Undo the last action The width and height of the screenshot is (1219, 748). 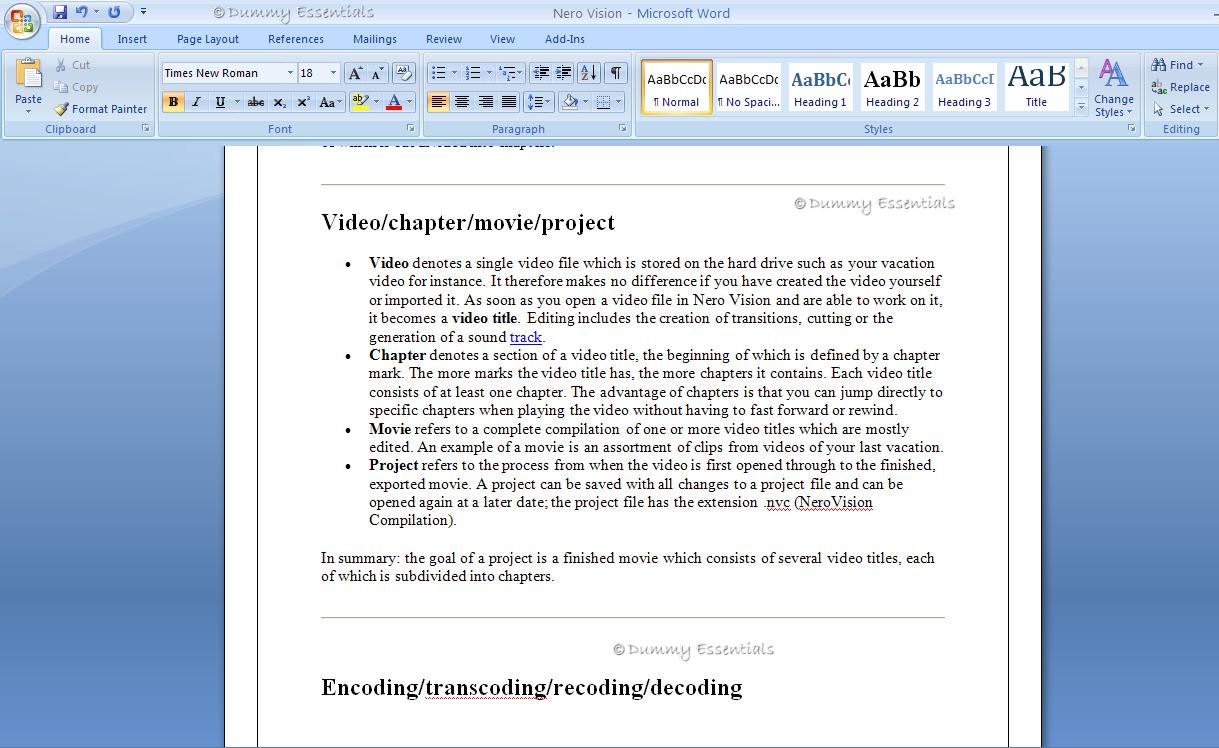[82, 12]
